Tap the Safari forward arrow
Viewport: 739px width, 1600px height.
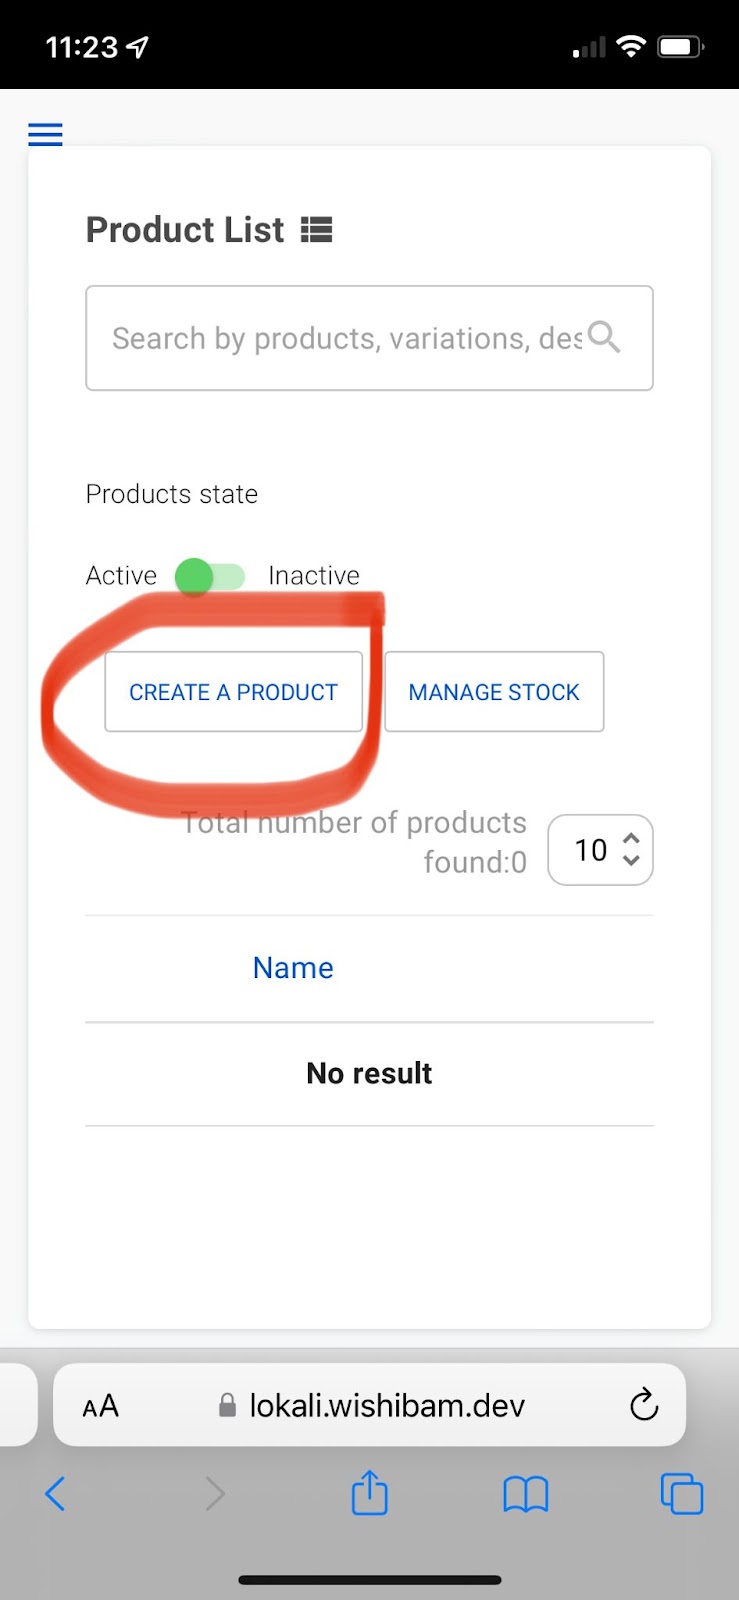click(215, 1494)
